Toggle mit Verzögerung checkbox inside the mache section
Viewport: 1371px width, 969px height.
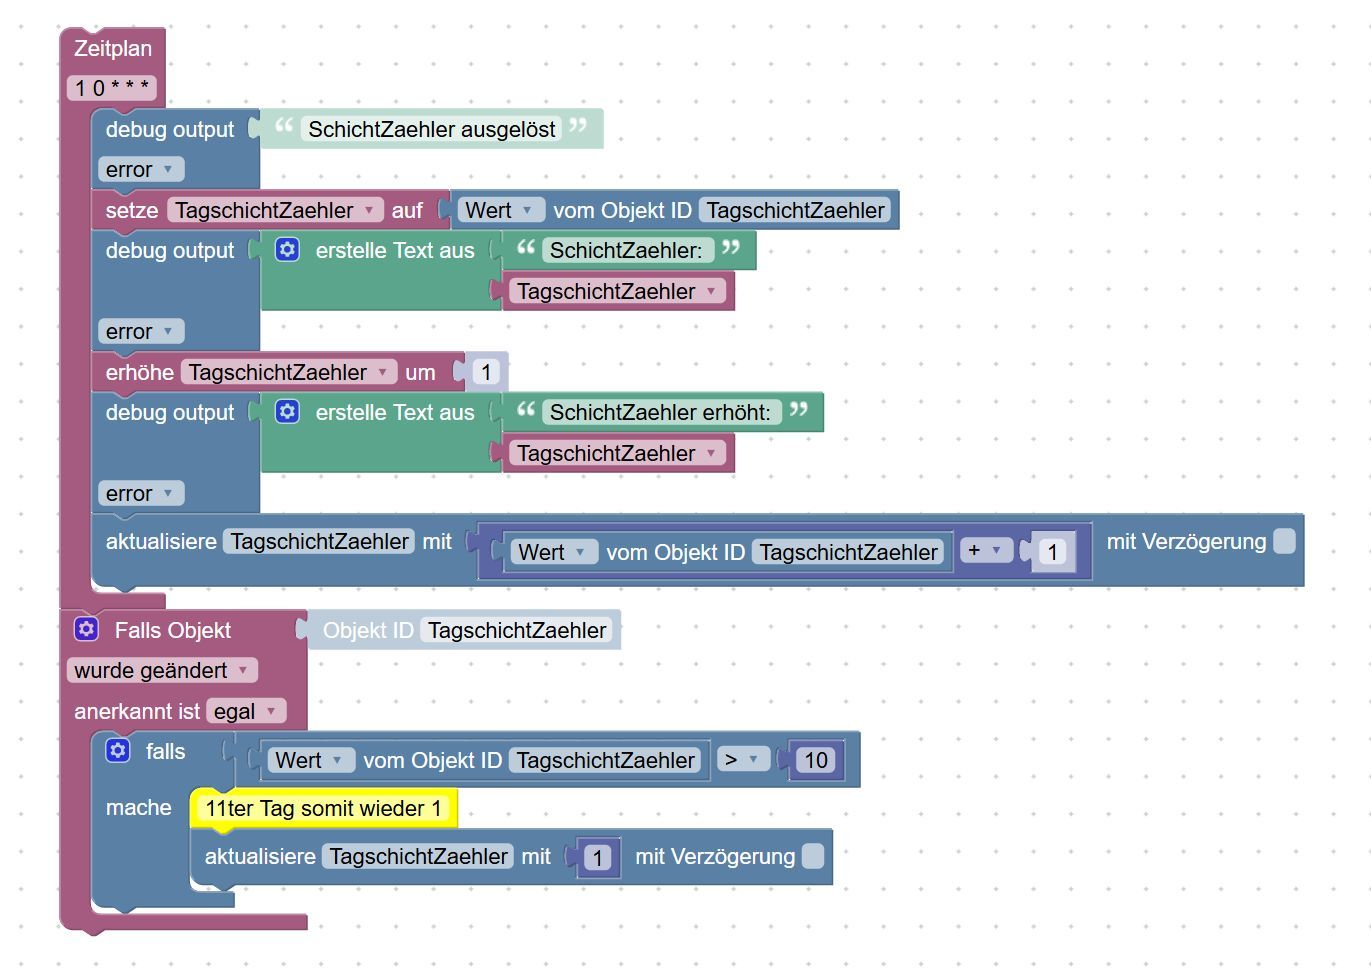pyautogui.click(x=813, y=856)
